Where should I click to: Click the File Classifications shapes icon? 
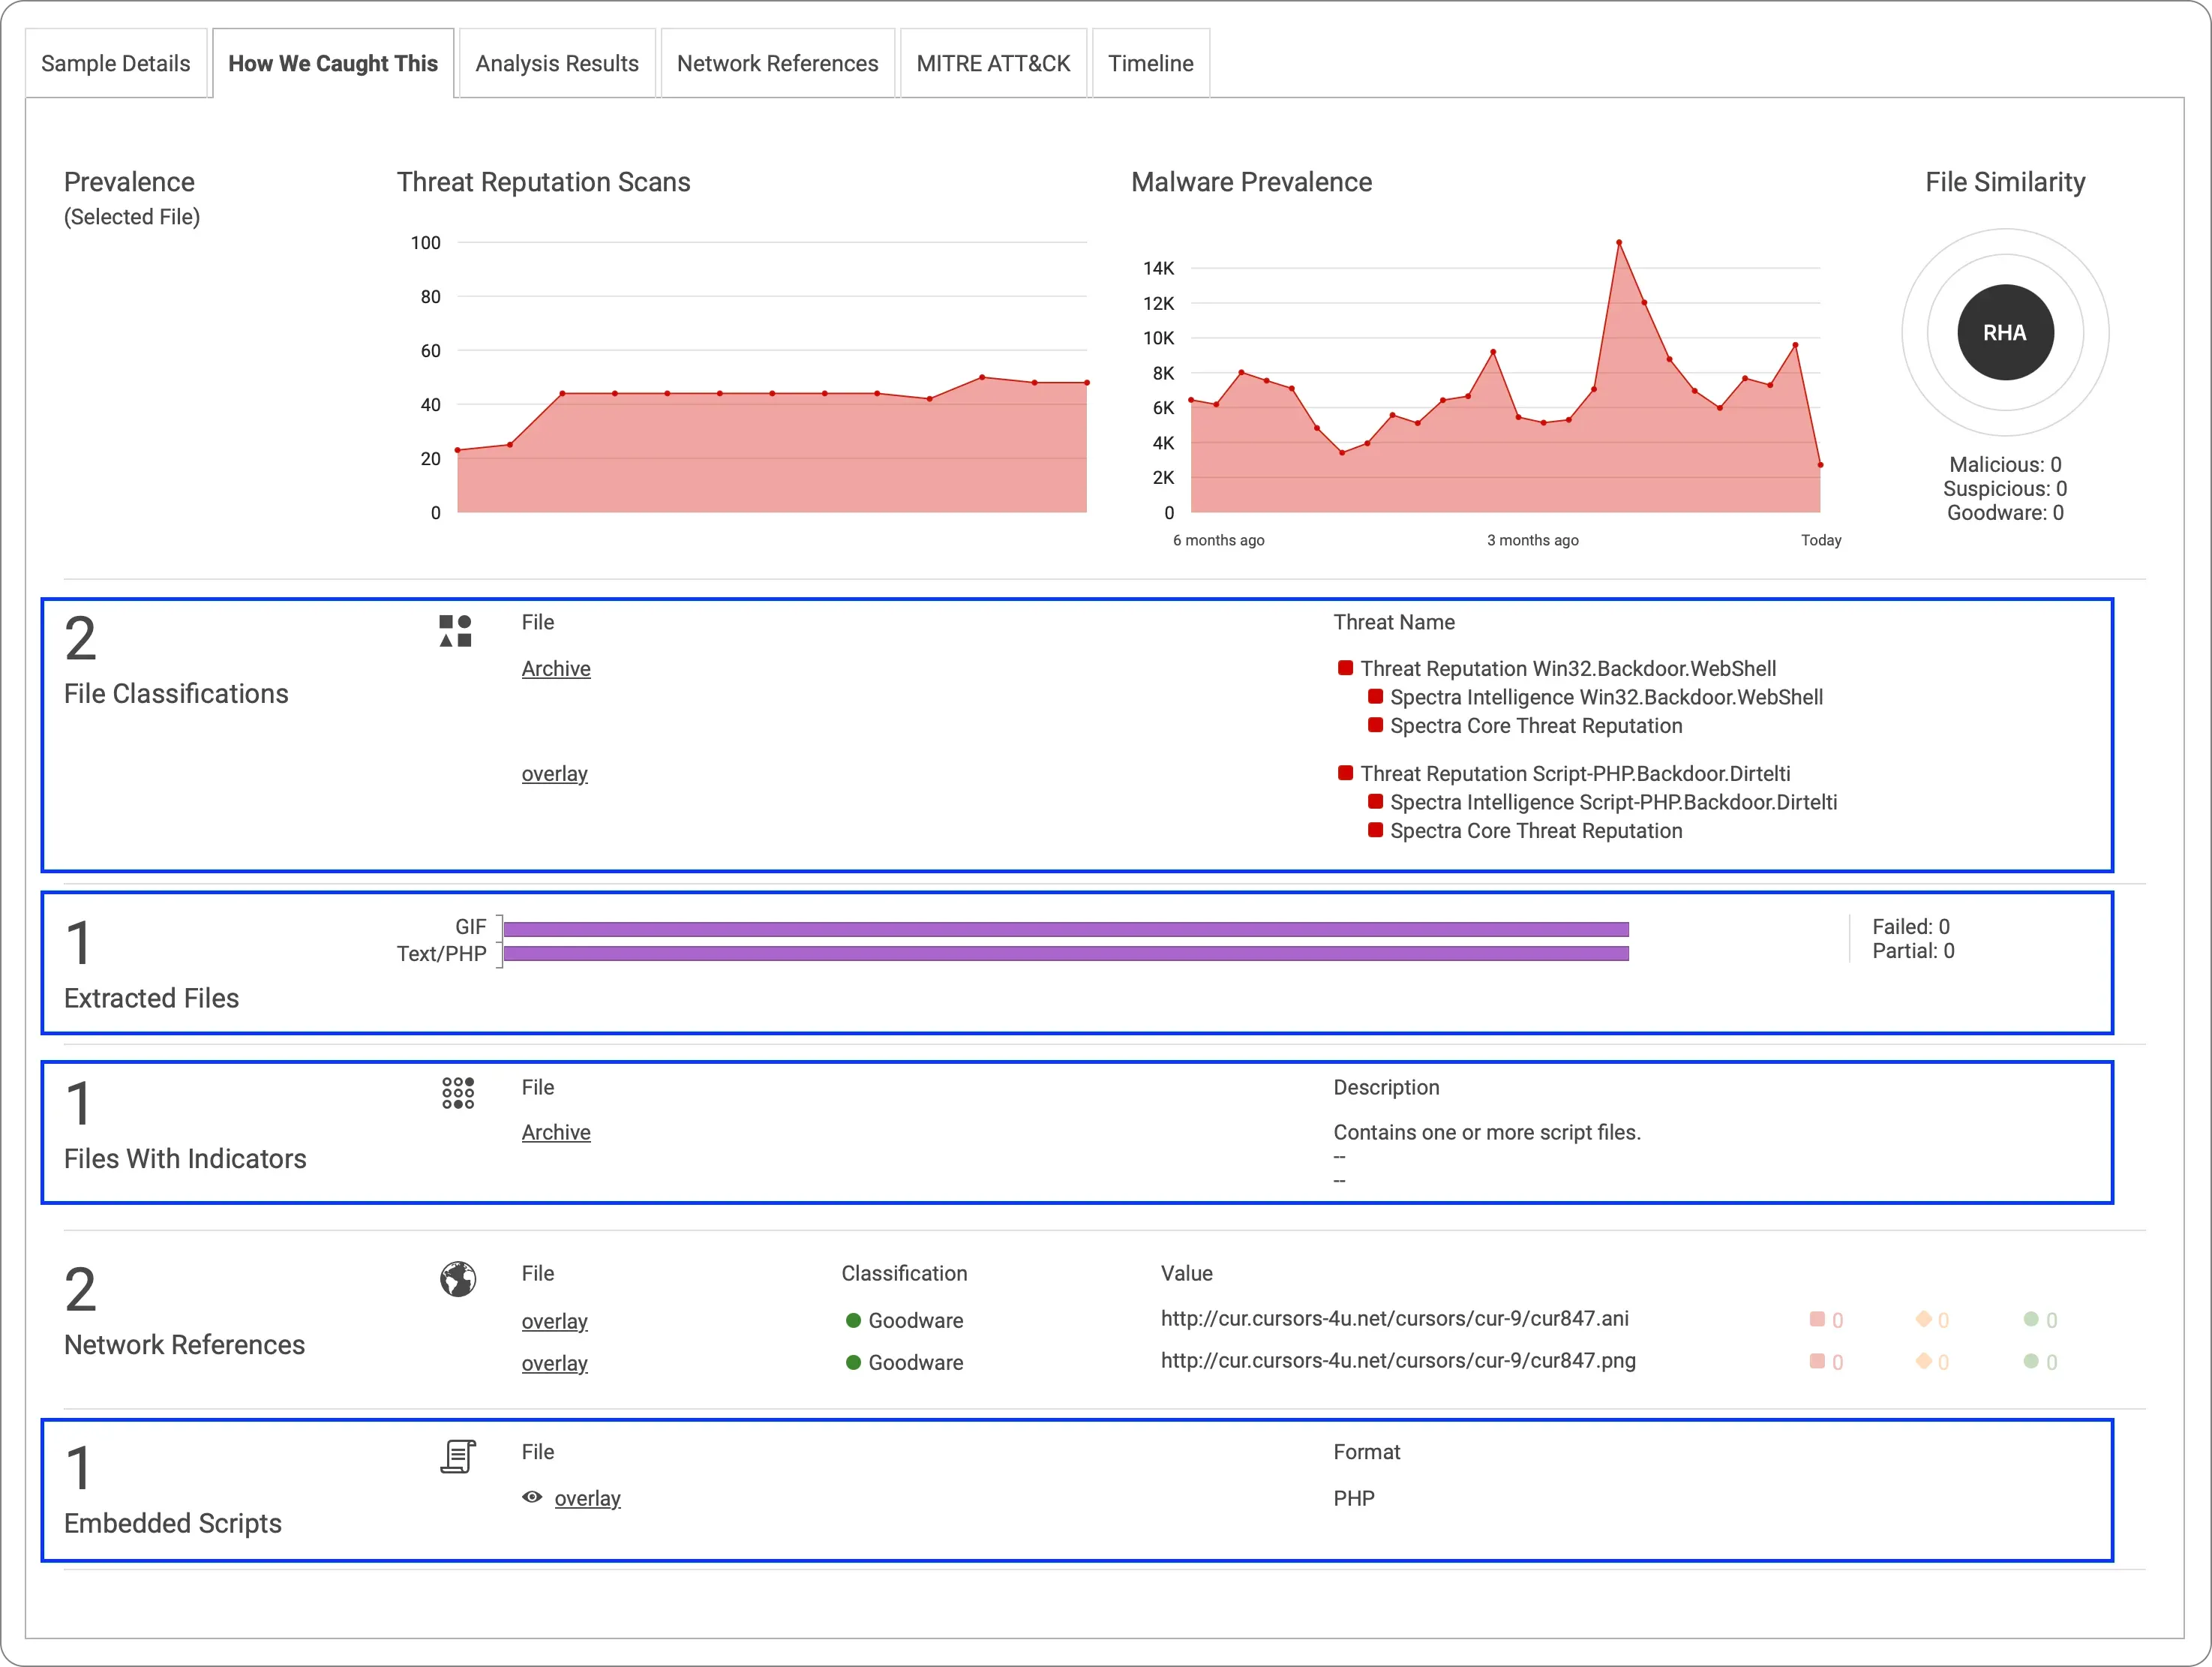point(455,631)
